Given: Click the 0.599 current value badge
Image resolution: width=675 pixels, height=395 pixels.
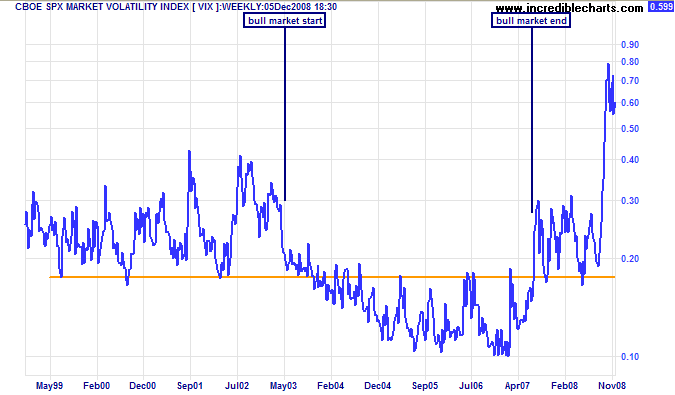Looking at the screenshot, I should coord(660,7).
